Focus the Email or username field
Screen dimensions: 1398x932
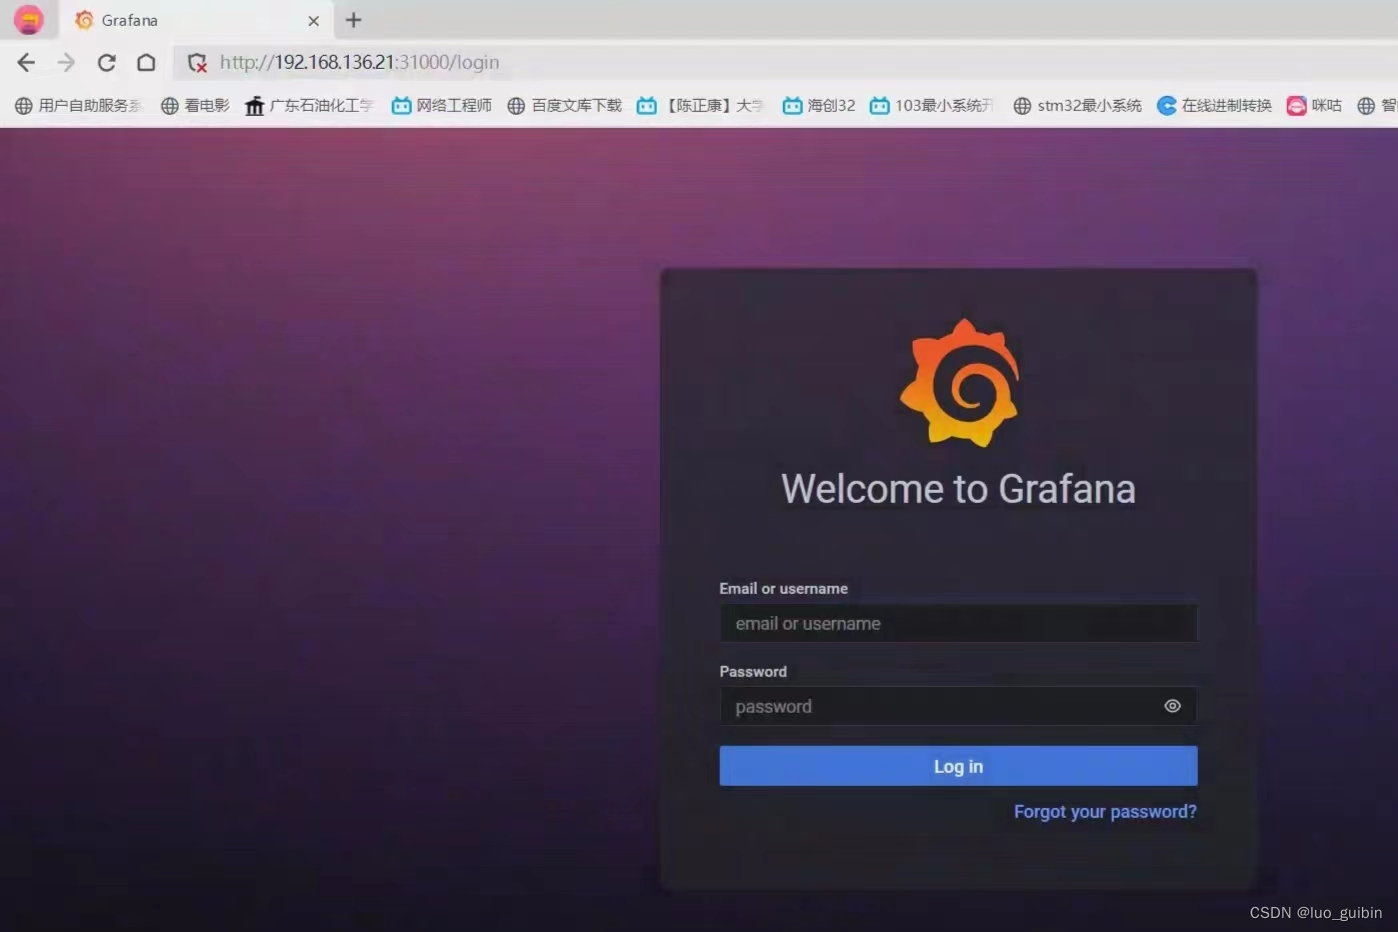958,623
